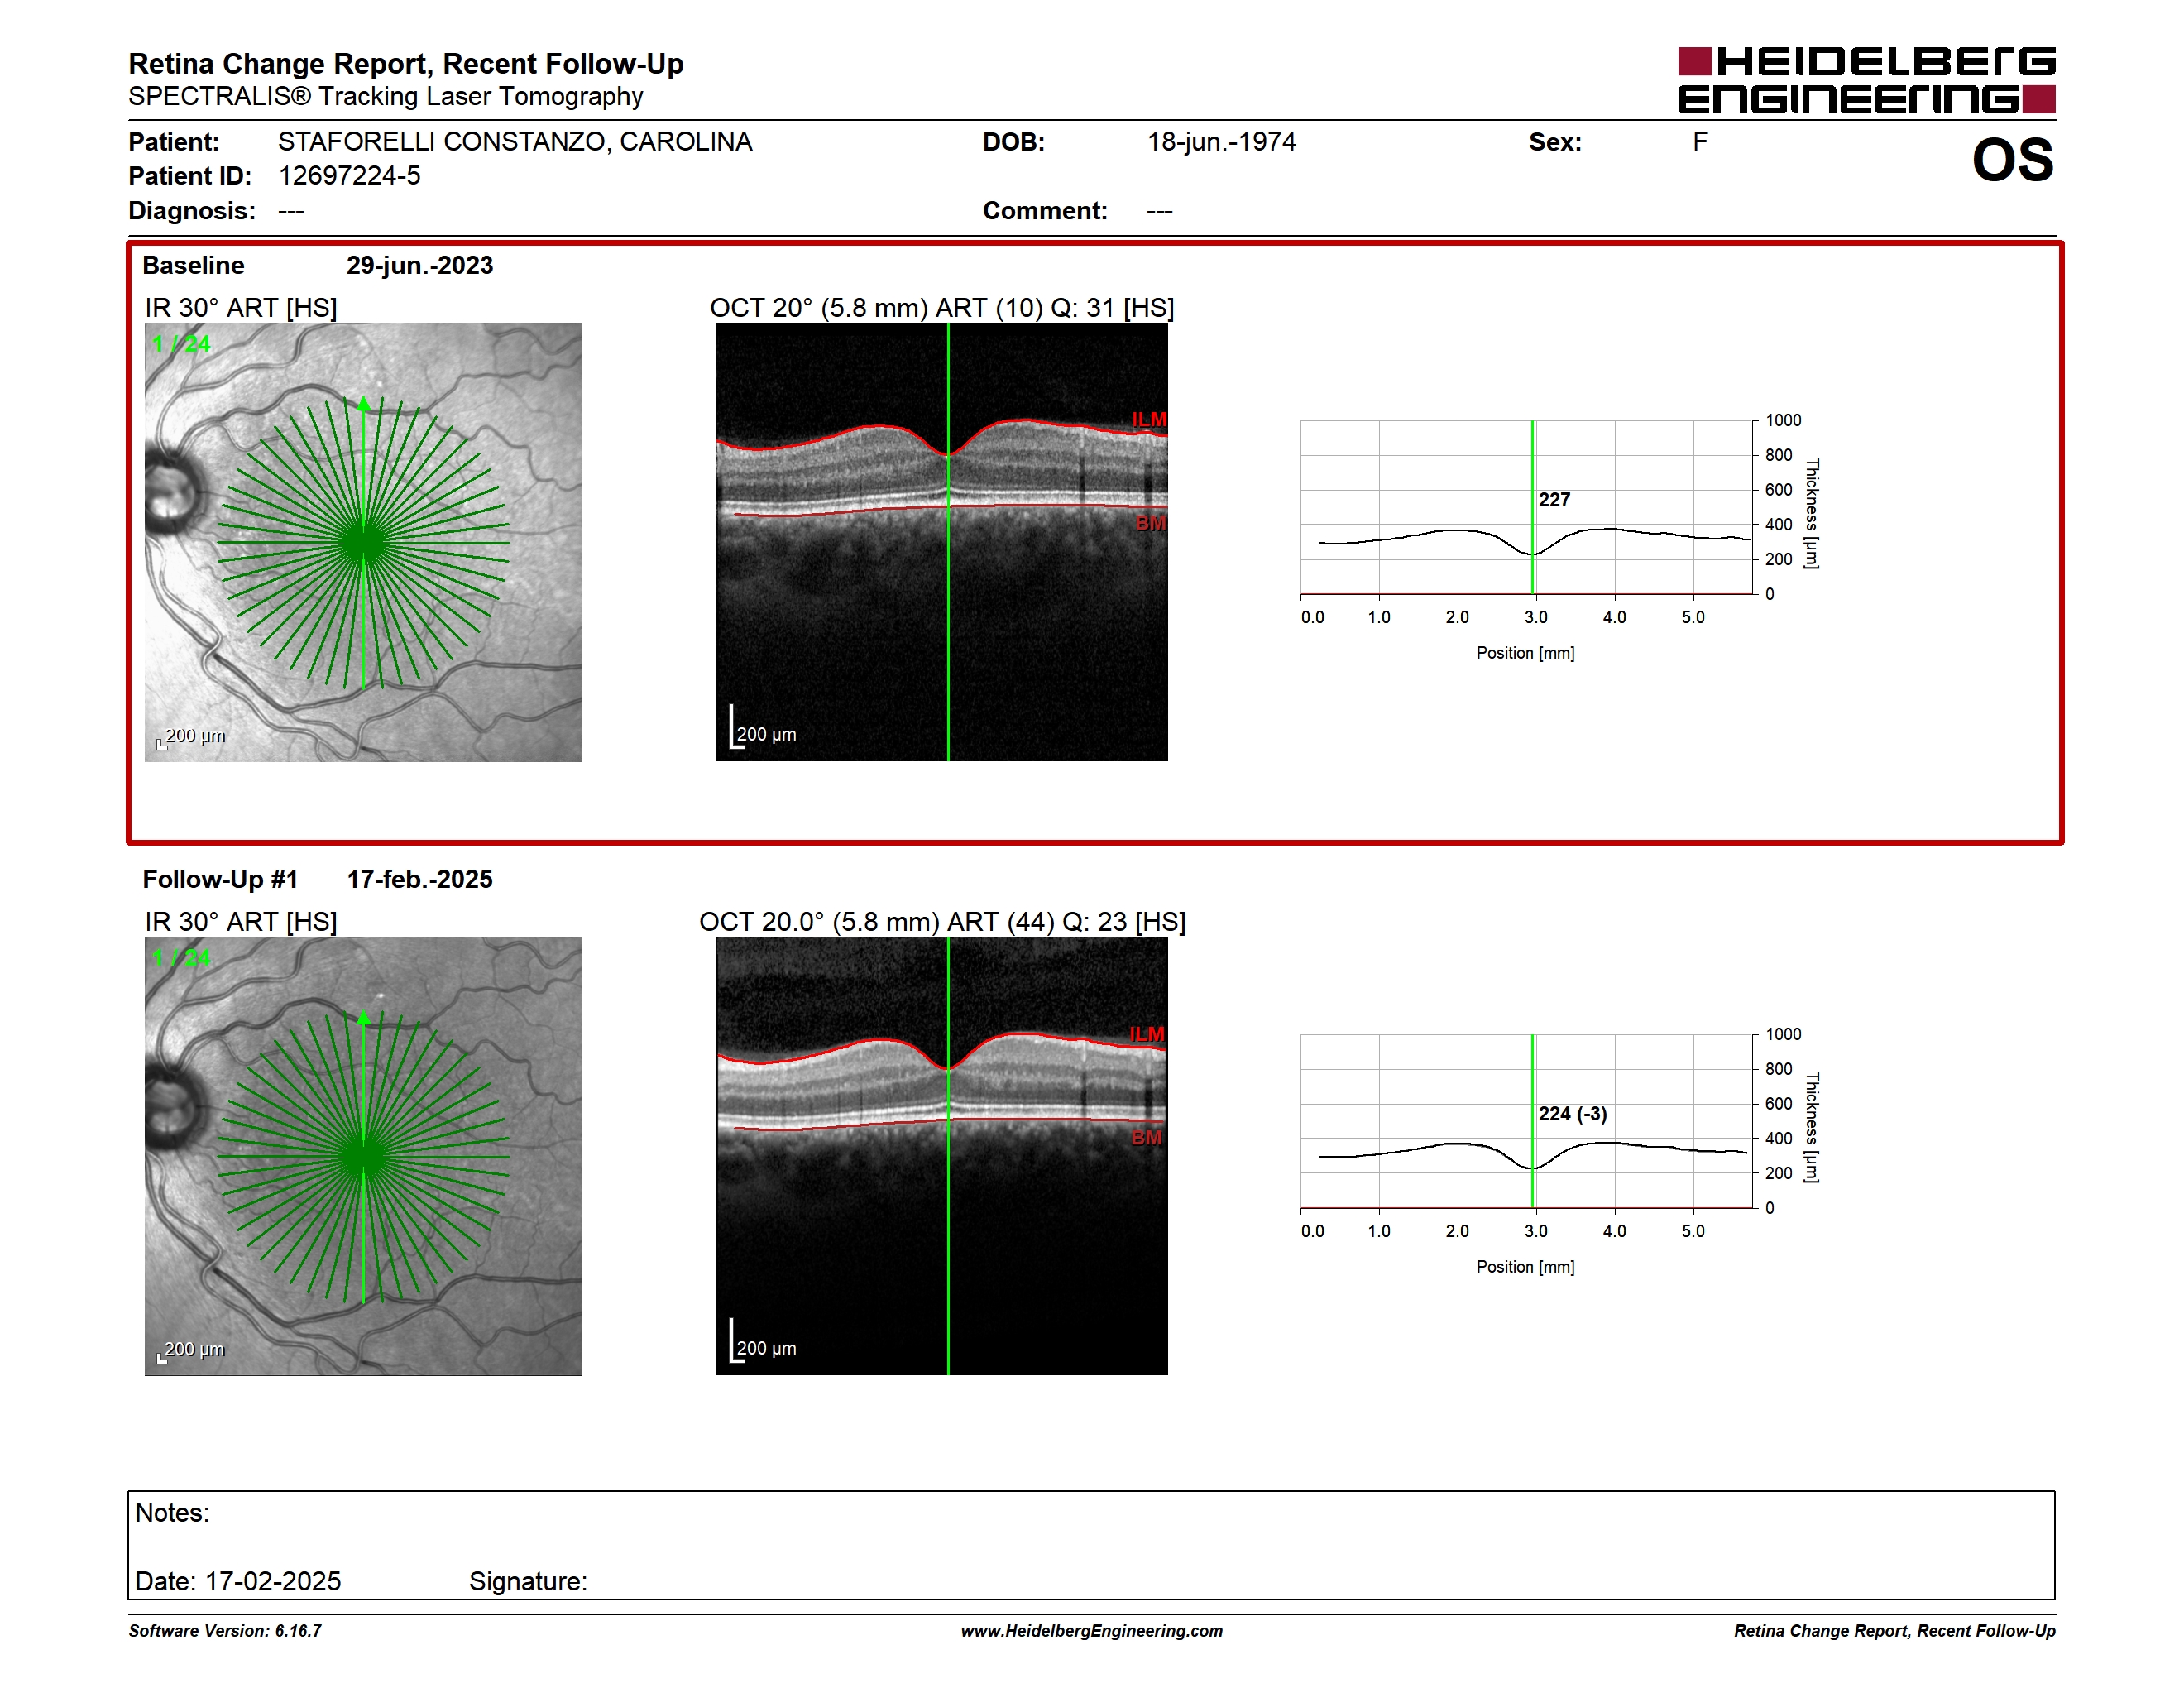This screenshot has height=1688, width=2184.
Task: Select the Baseline IR fundus image
Action: pyautogui.click(x=363, y=542)
